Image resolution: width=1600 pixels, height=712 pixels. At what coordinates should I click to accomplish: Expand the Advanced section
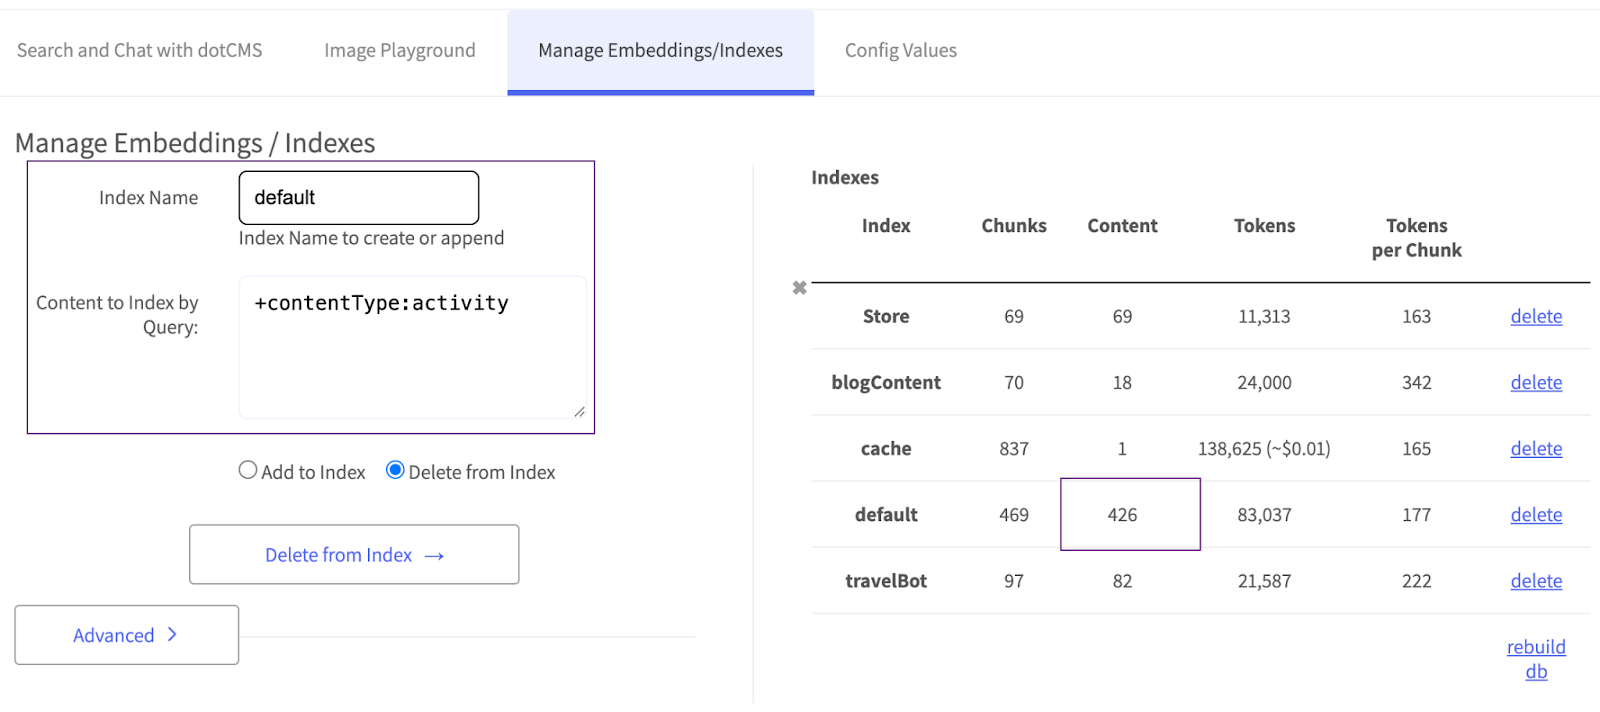126,635
